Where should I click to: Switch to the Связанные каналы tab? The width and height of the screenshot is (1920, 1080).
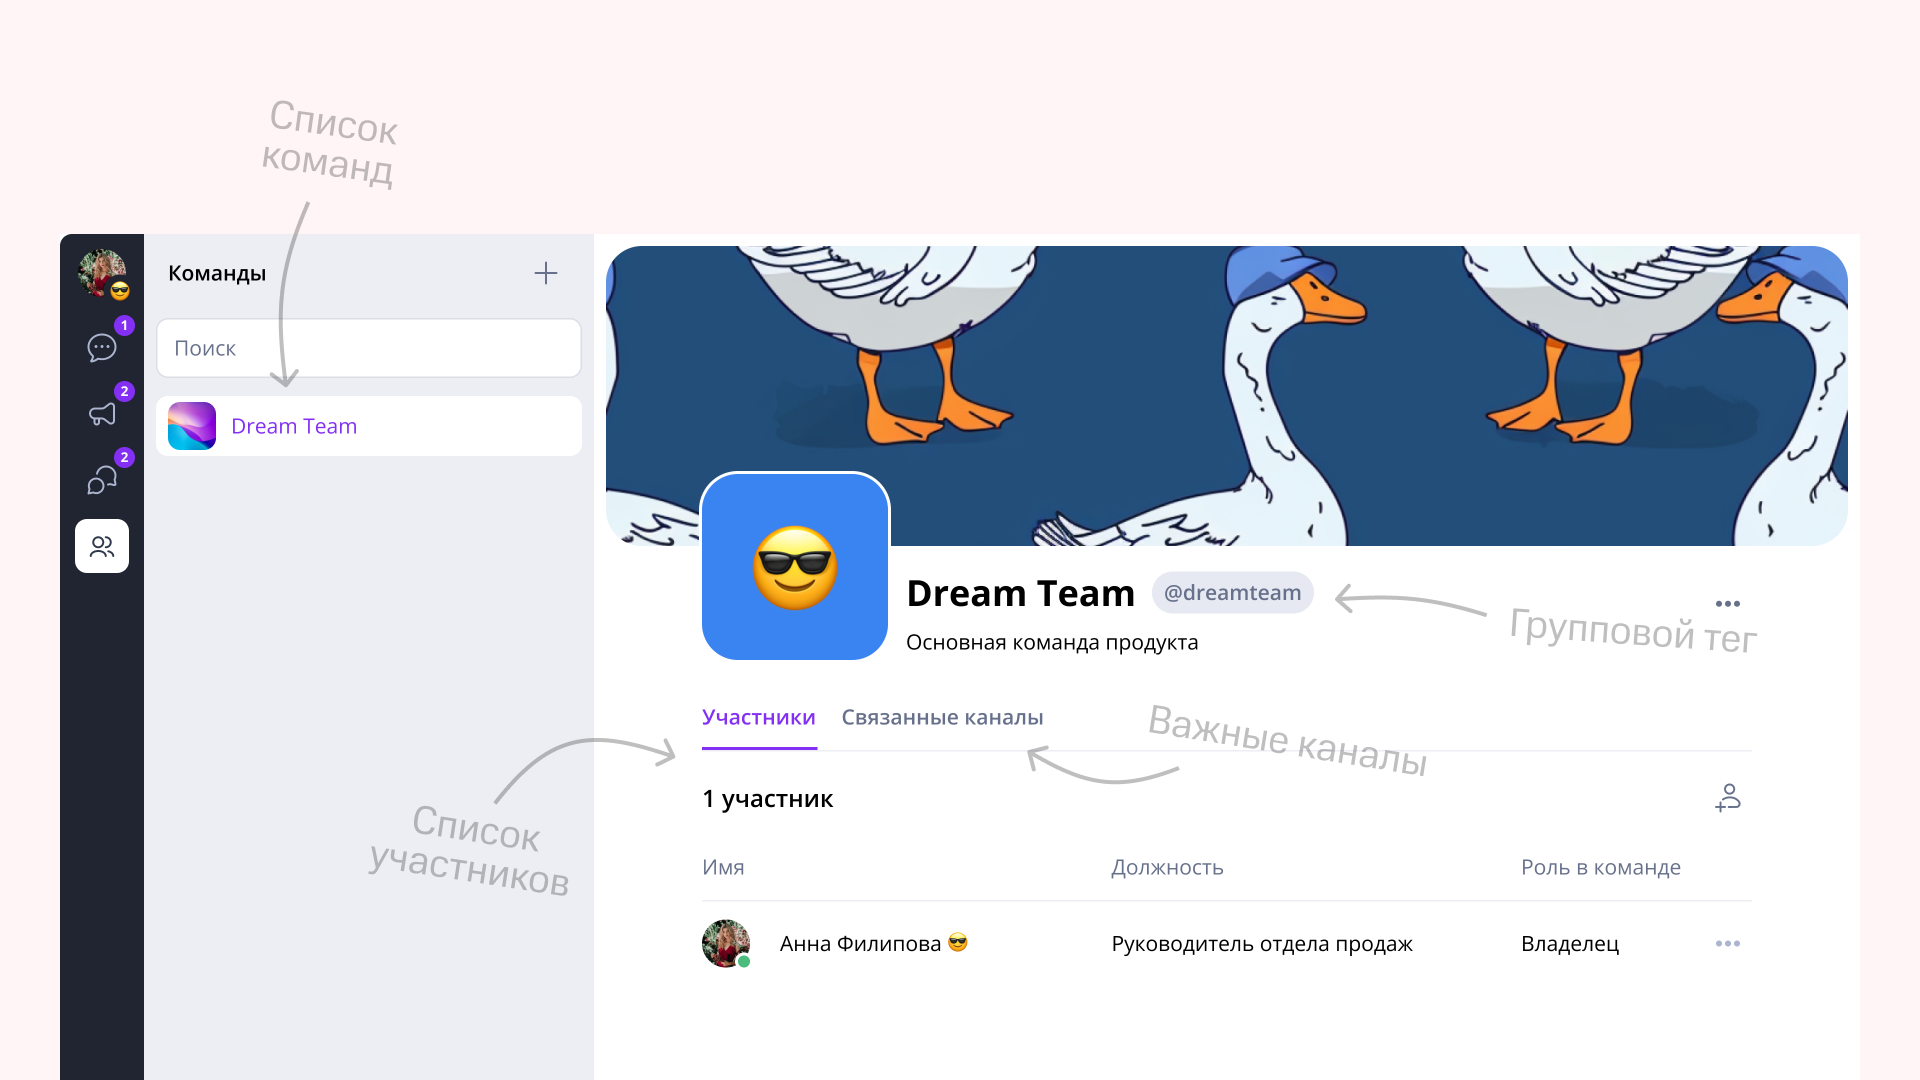pos(943,716)
